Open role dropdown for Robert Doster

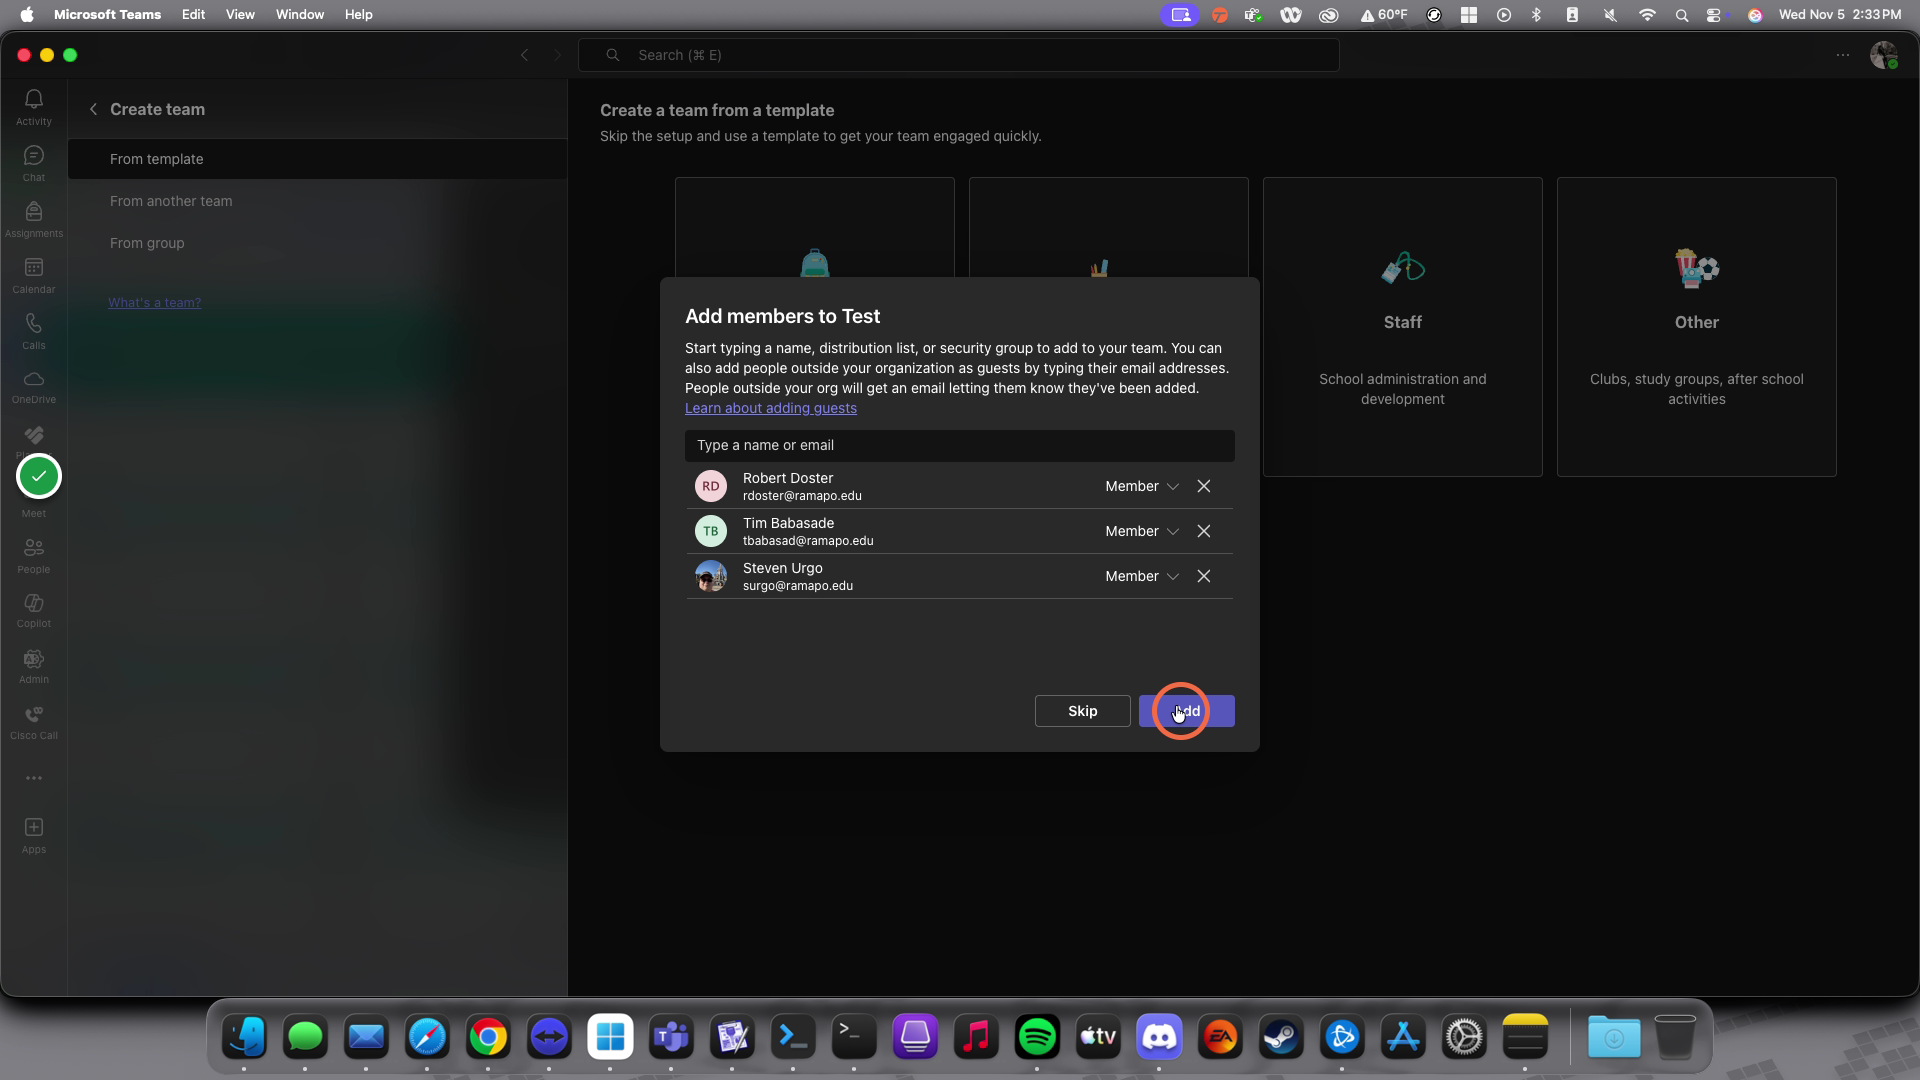(1142, 486)
